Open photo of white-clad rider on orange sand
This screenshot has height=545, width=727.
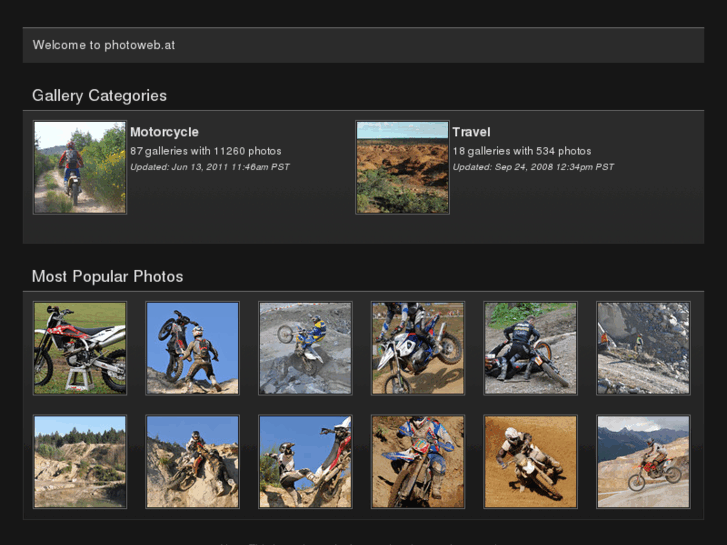[531, 462]
